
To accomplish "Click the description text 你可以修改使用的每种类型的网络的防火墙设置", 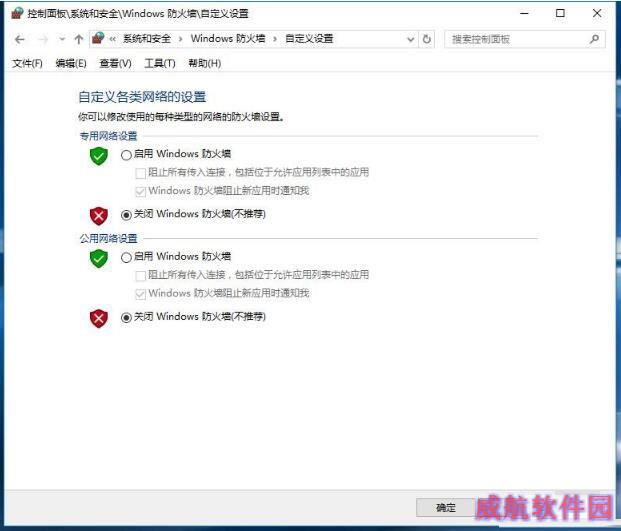I will [181, 117].
